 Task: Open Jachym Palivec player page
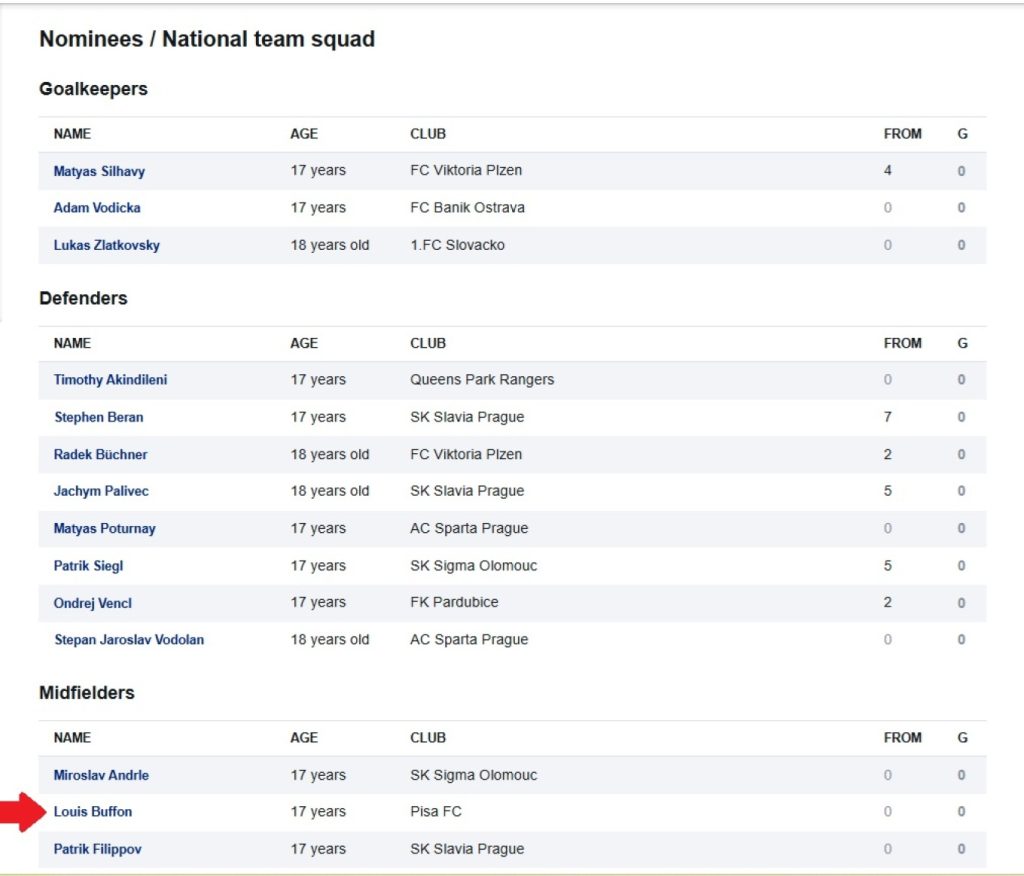[x=101, y=491]
